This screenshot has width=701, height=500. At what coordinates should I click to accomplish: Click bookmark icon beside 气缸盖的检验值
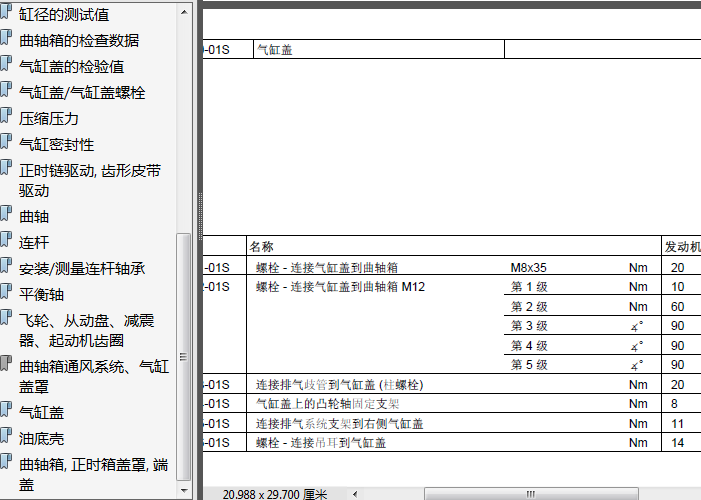click(x=5, y=64)
